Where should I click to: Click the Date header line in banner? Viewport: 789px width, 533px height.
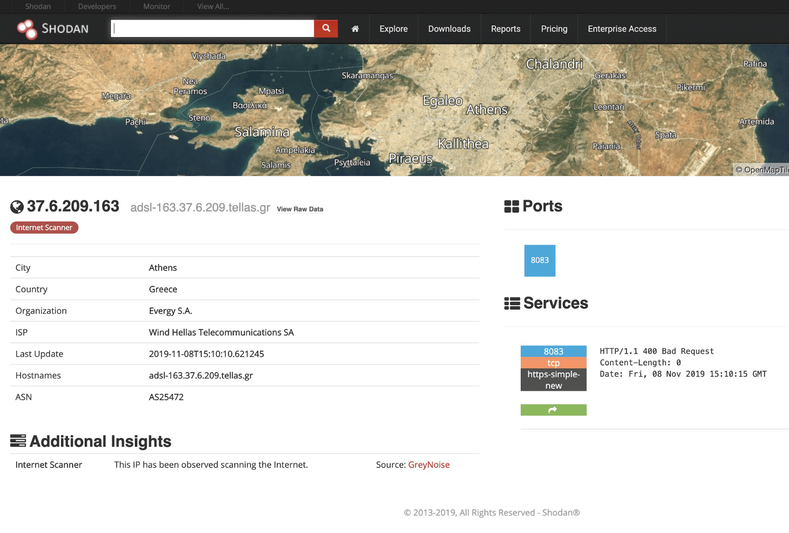683,374
